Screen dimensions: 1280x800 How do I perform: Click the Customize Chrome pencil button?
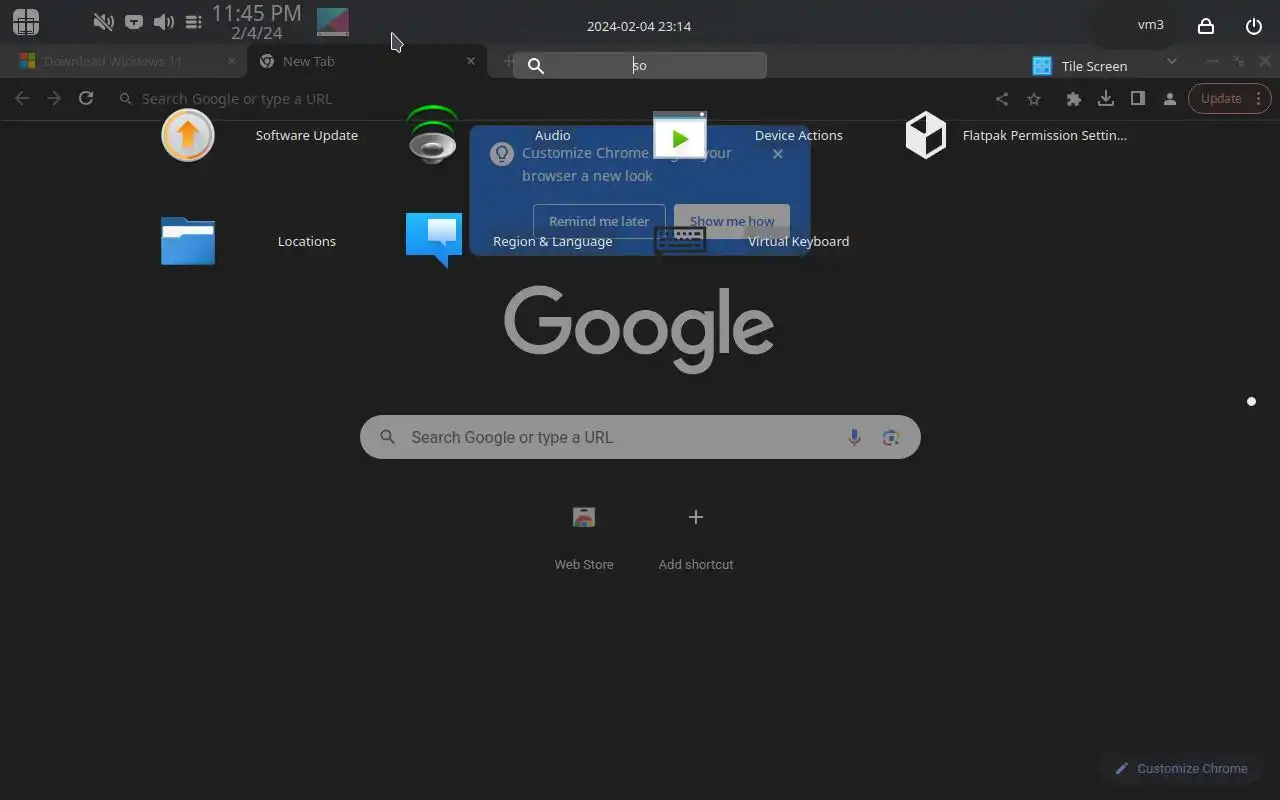coord(1181,768)
